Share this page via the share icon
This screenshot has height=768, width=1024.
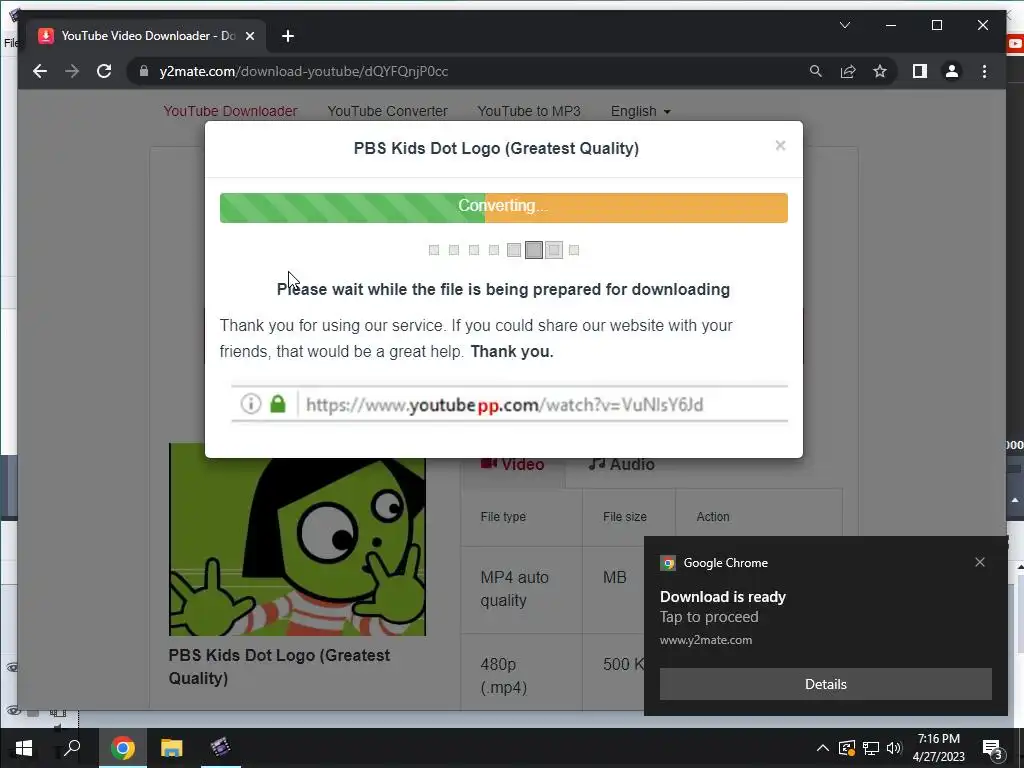848,71
